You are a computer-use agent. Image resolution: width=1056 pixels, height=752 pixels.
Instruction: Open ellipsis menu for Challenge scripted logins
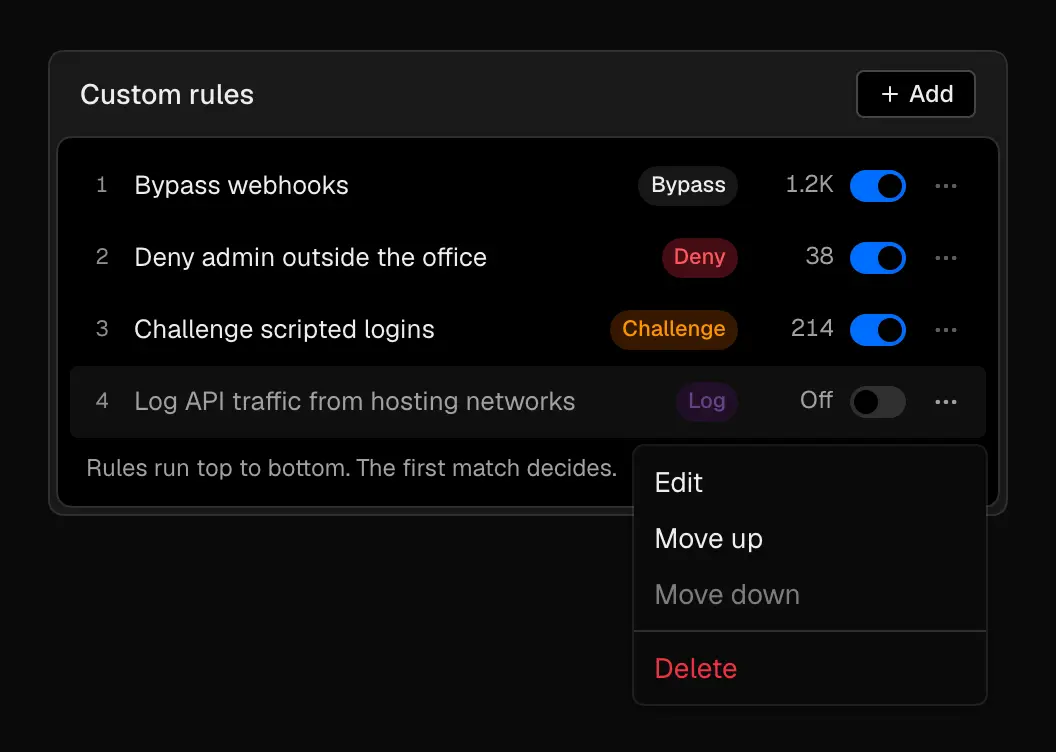pyautogui.click(x=946, y=330)
